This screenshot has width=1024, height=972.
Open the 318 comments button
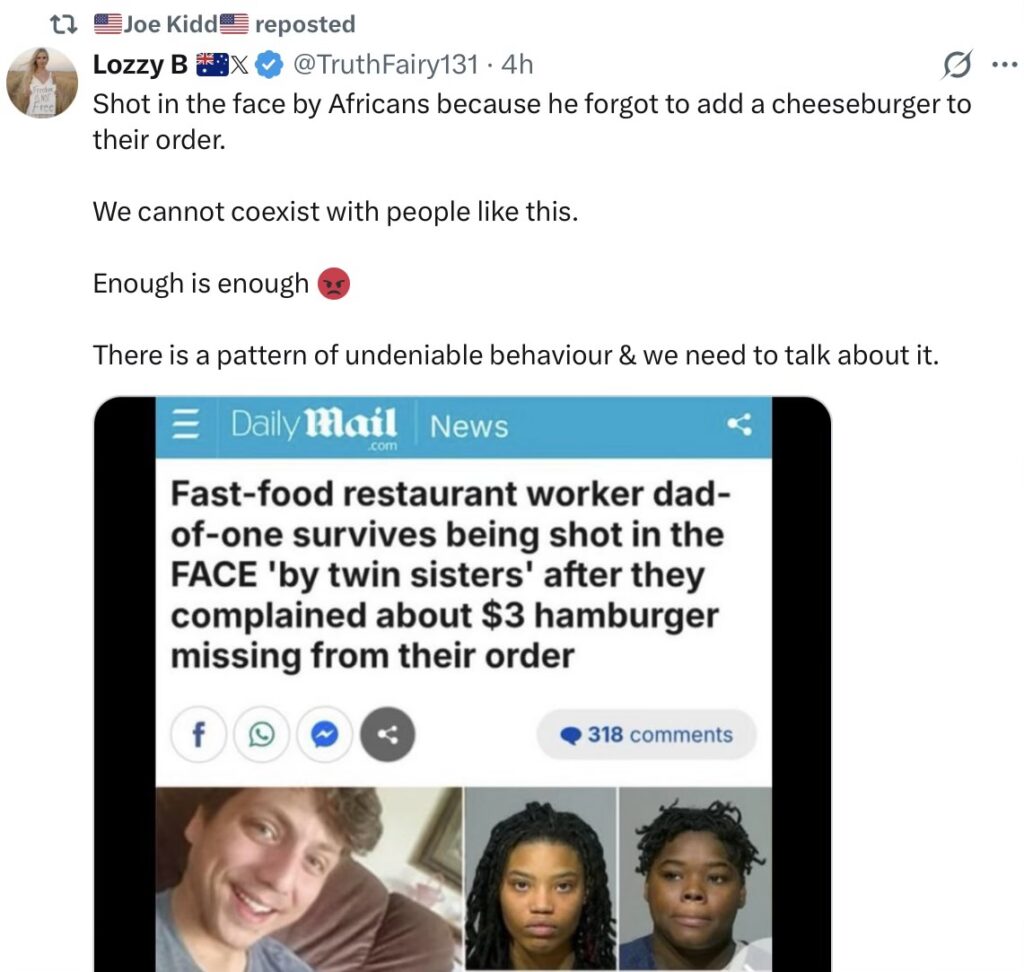(x=647, y=735)
